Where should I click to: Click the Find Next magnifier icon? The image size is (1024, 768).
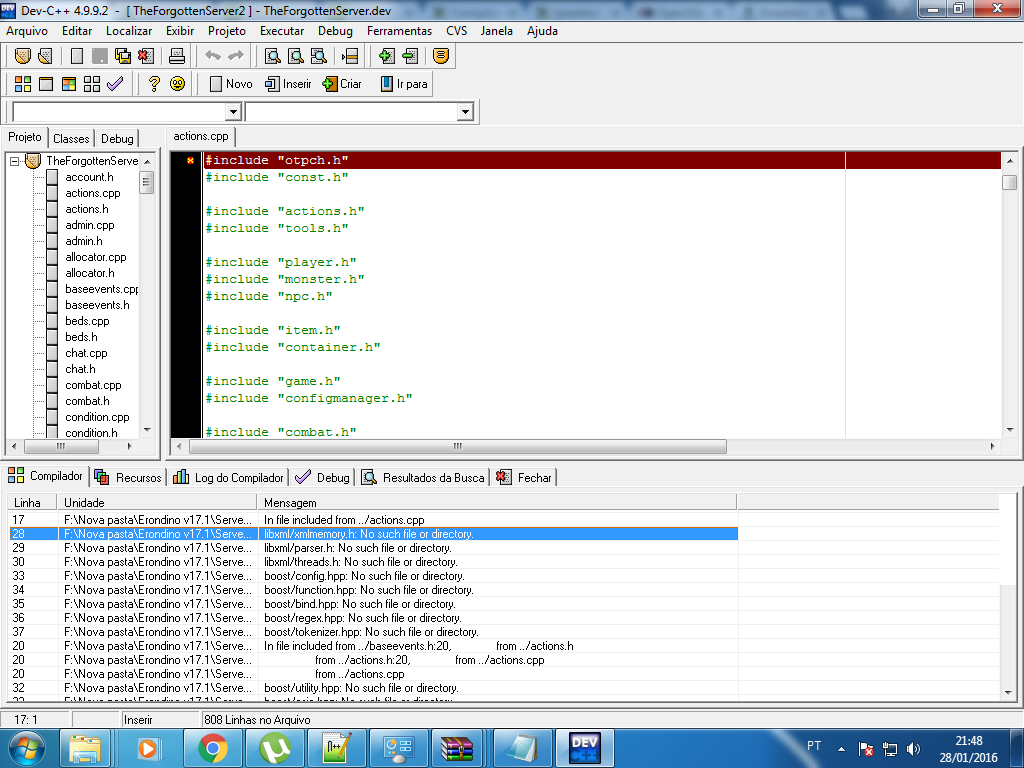319,56
